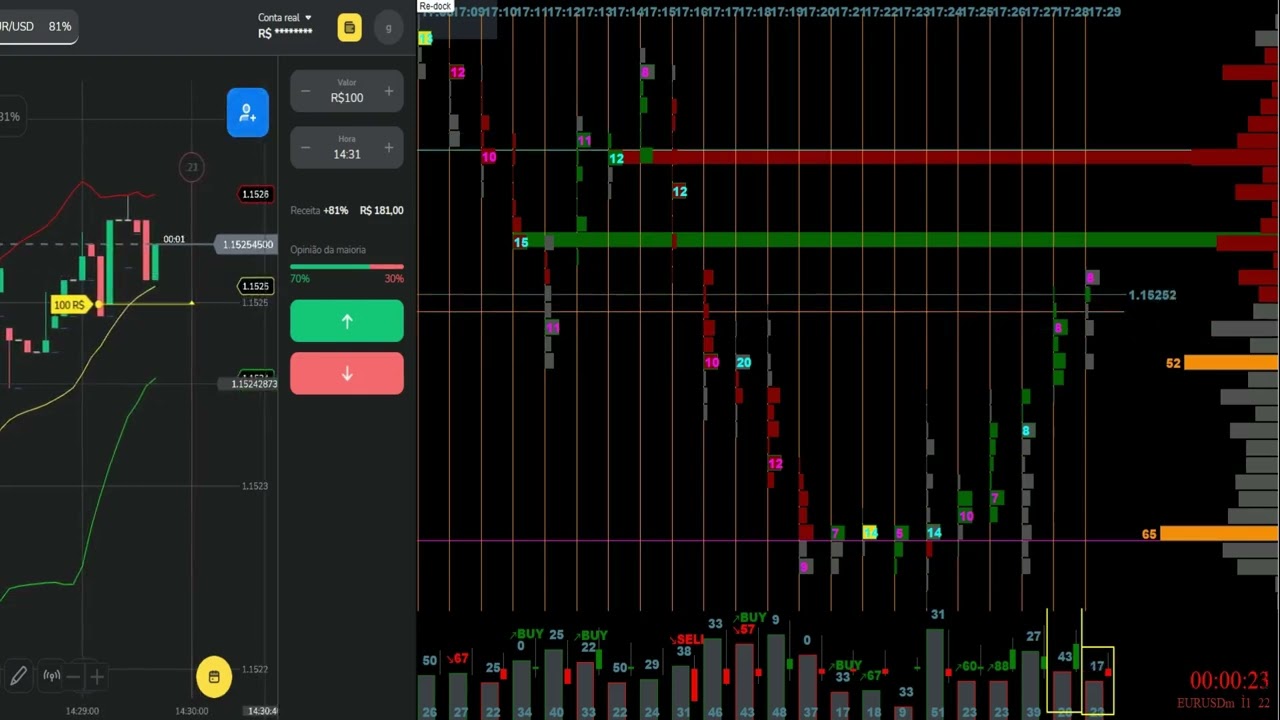The height and width of the screenshot is (720, 1280).
Task: Decrease Valor amount with minus
Action: (306, 91)
